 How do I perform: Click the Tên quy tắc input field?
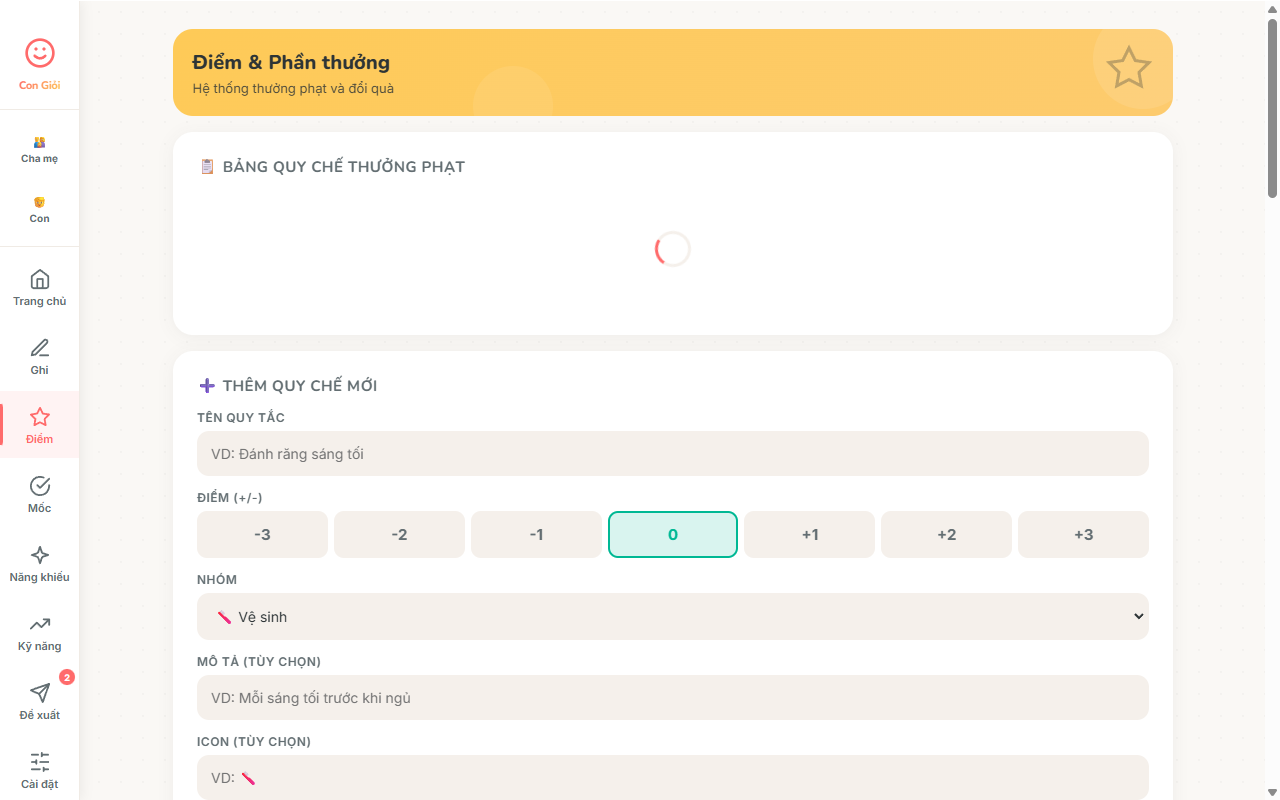click(x=672, y=454)
